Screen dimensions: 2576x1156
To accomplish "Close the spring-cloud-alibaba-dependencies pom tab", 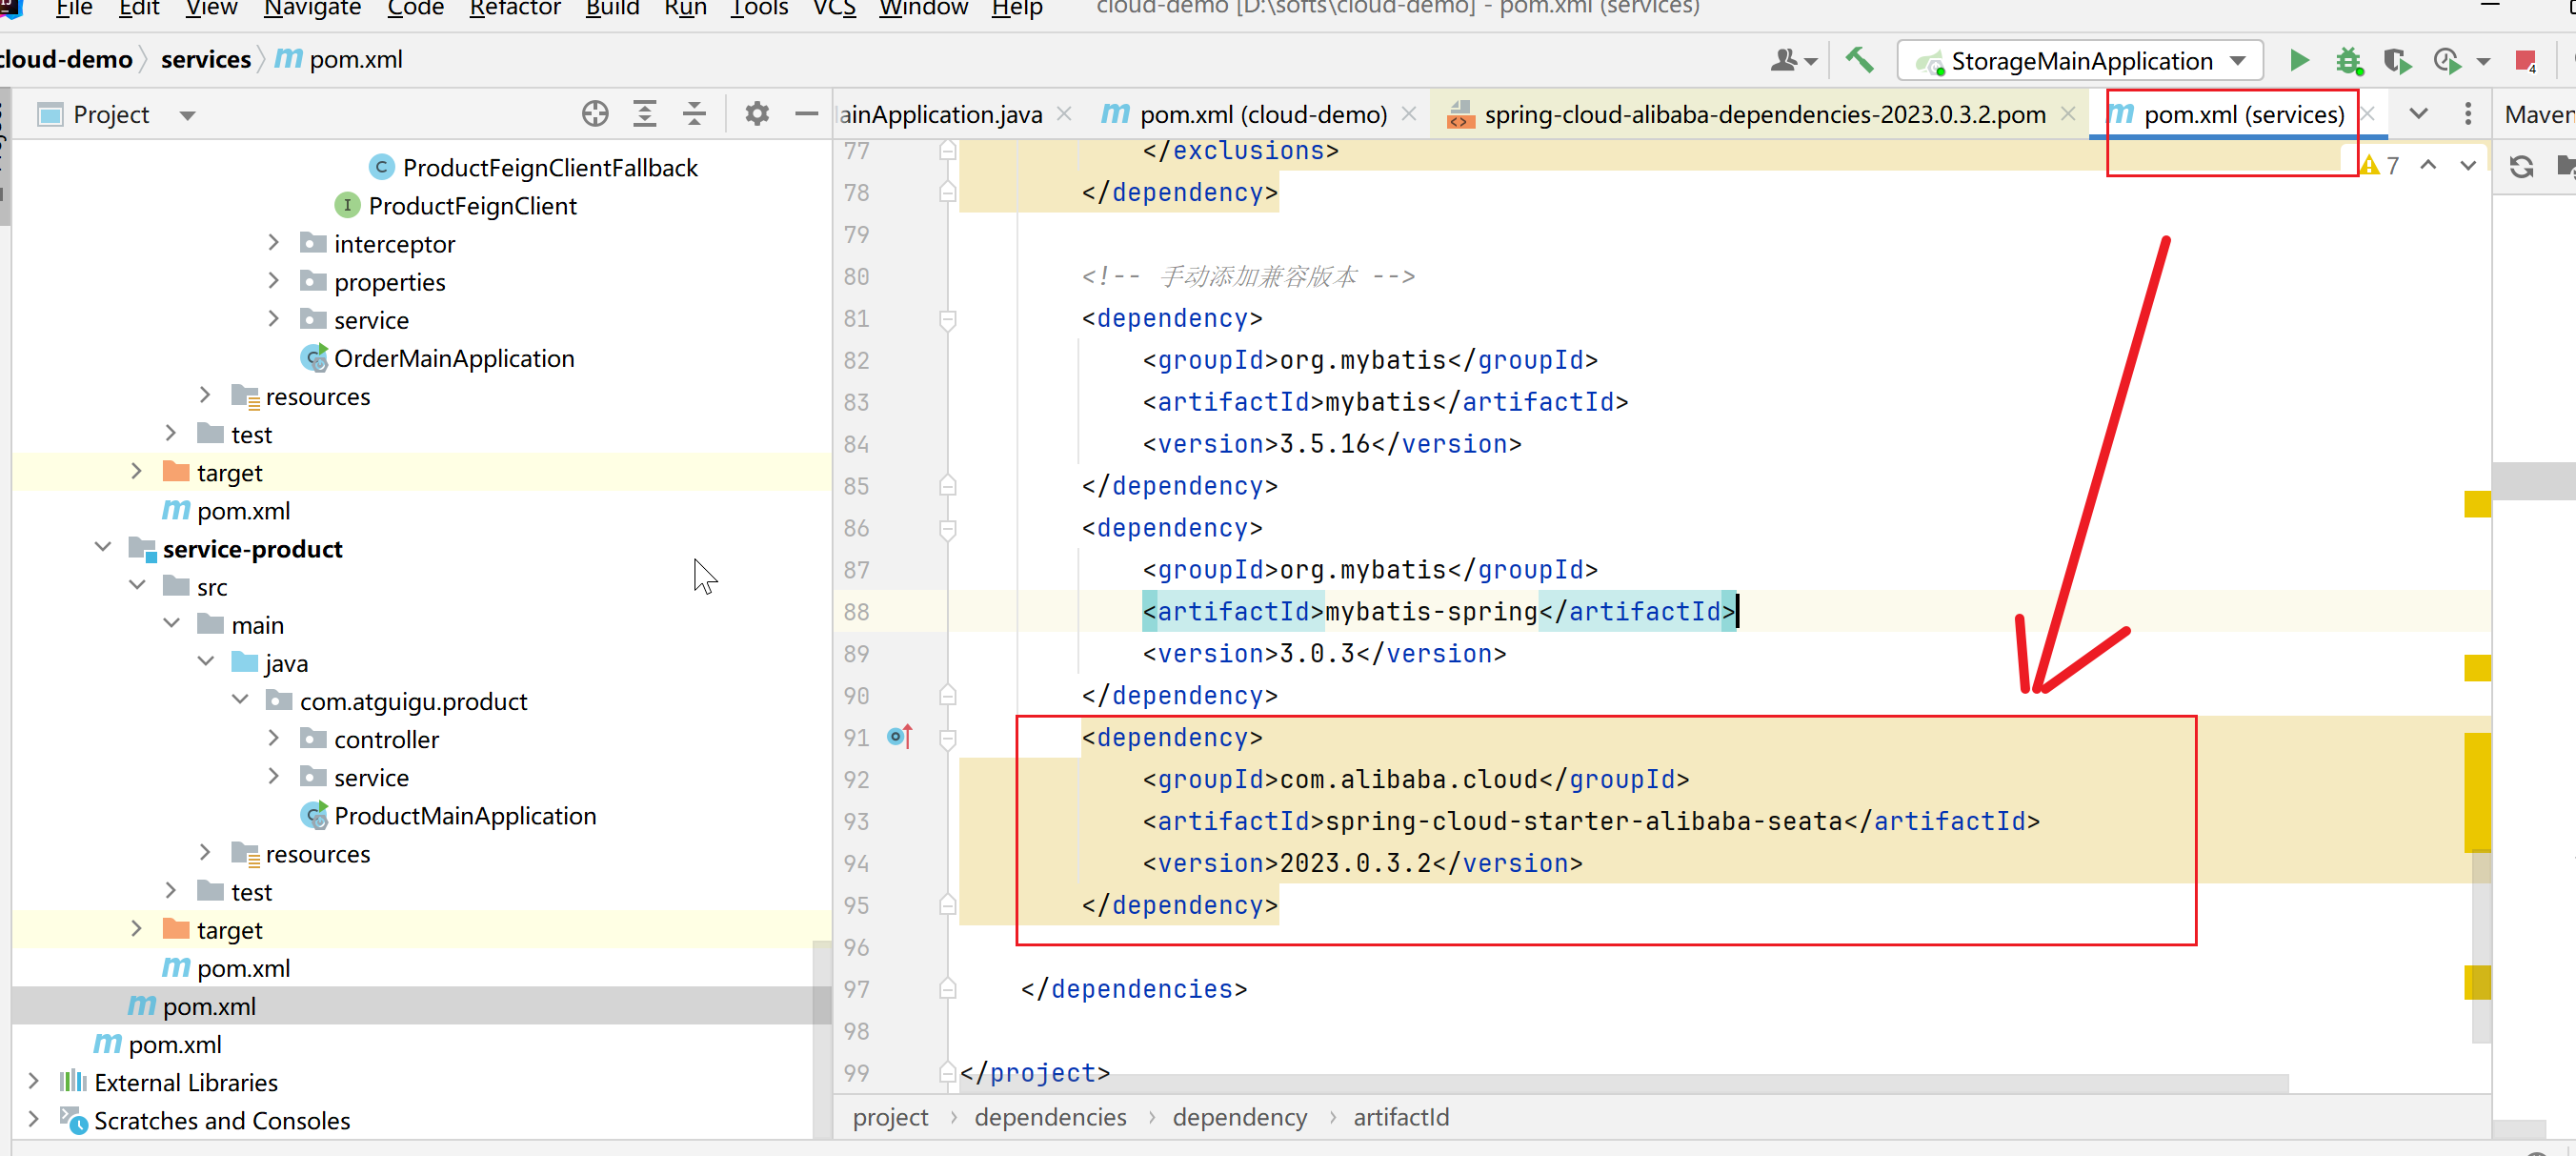I will (2068, 114).
